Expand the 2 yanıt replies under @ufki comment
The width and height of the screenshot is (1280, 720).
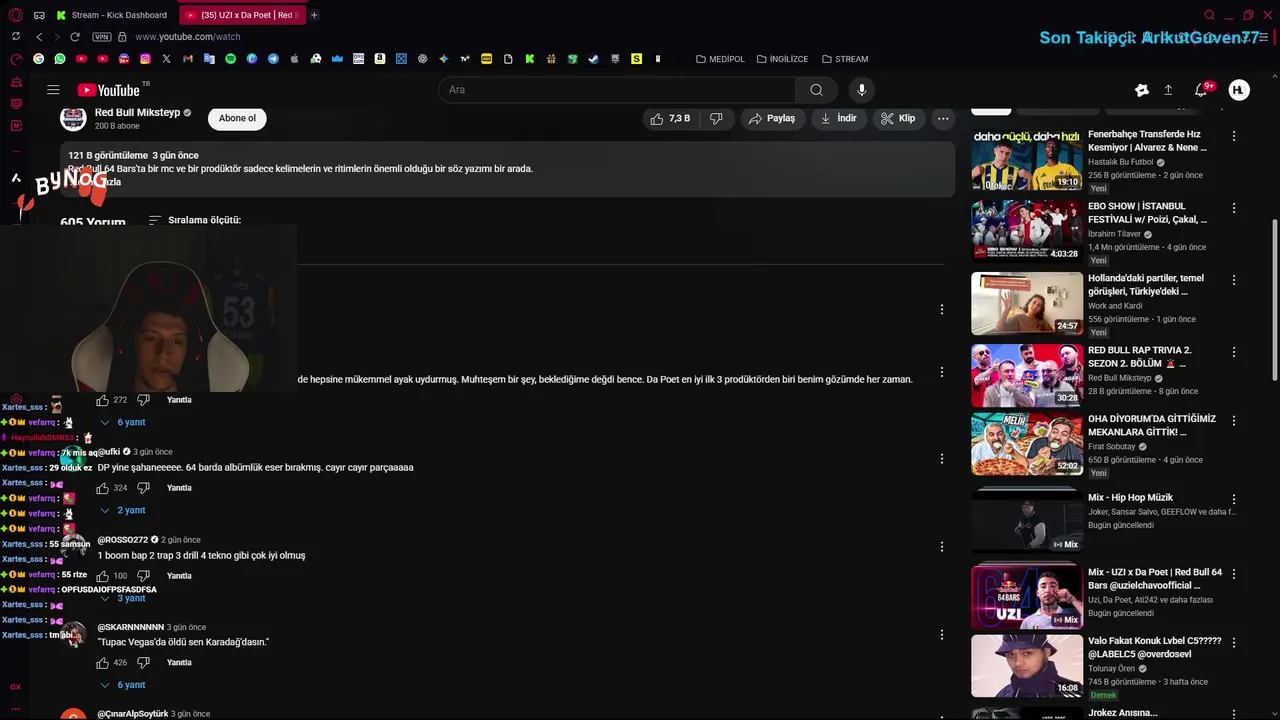point(123,510)
